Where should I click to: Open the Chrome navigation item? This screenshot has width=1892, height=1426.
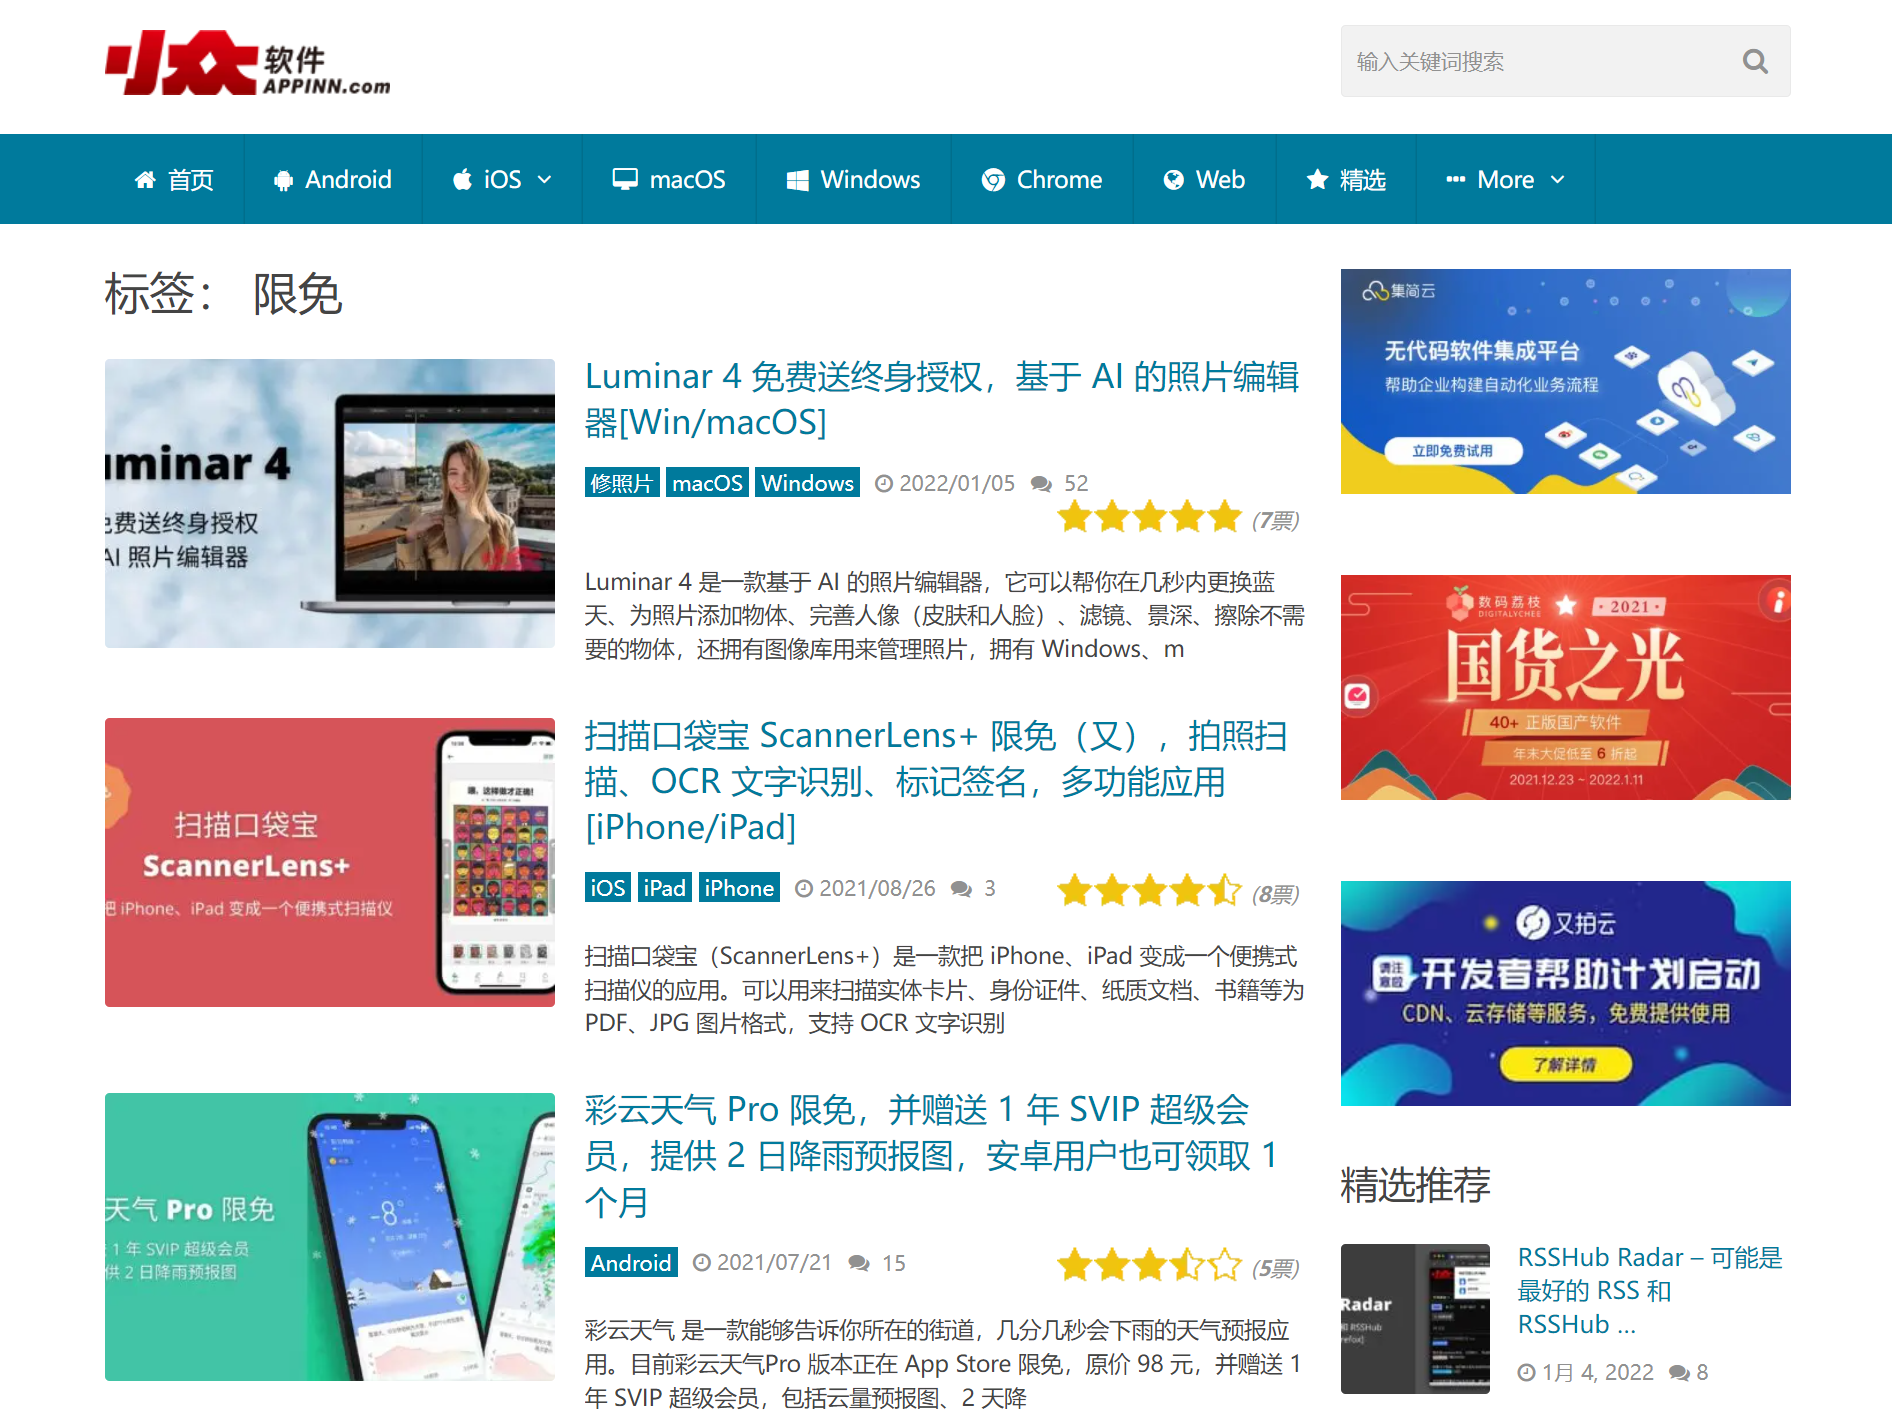(x=1042, y=180)
